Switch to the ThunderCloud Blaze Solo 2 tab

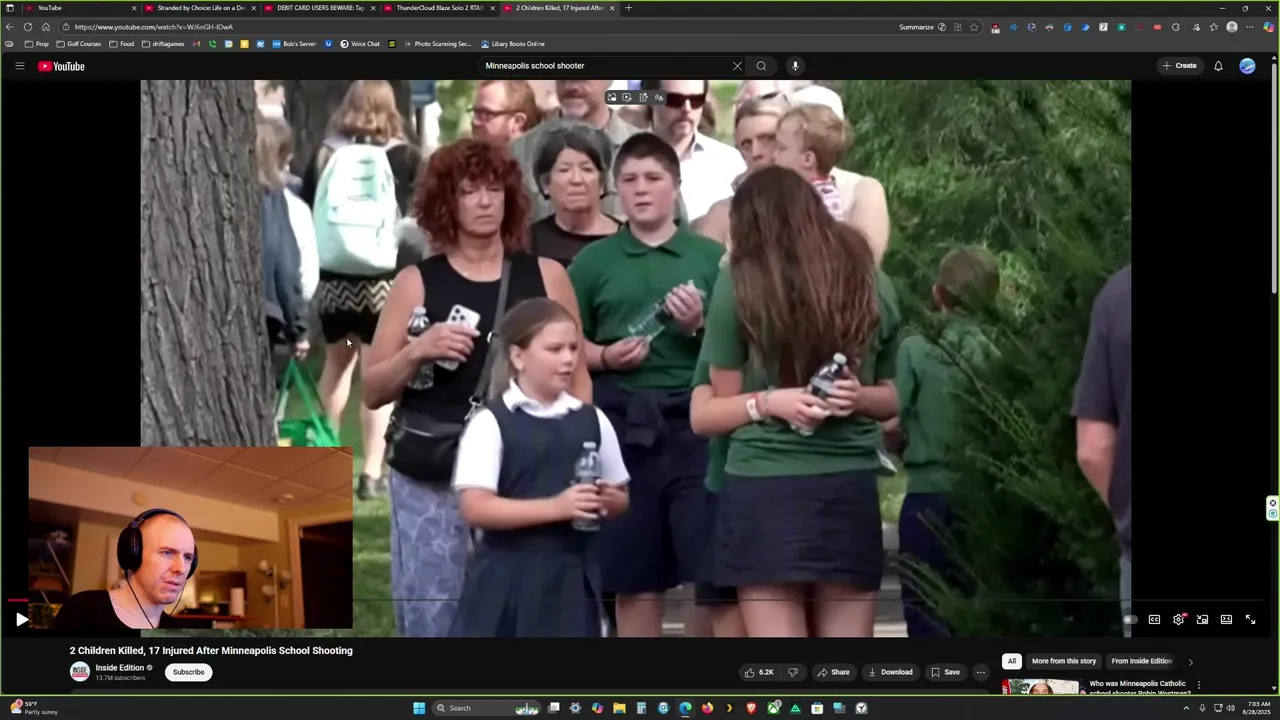[436, 8]
